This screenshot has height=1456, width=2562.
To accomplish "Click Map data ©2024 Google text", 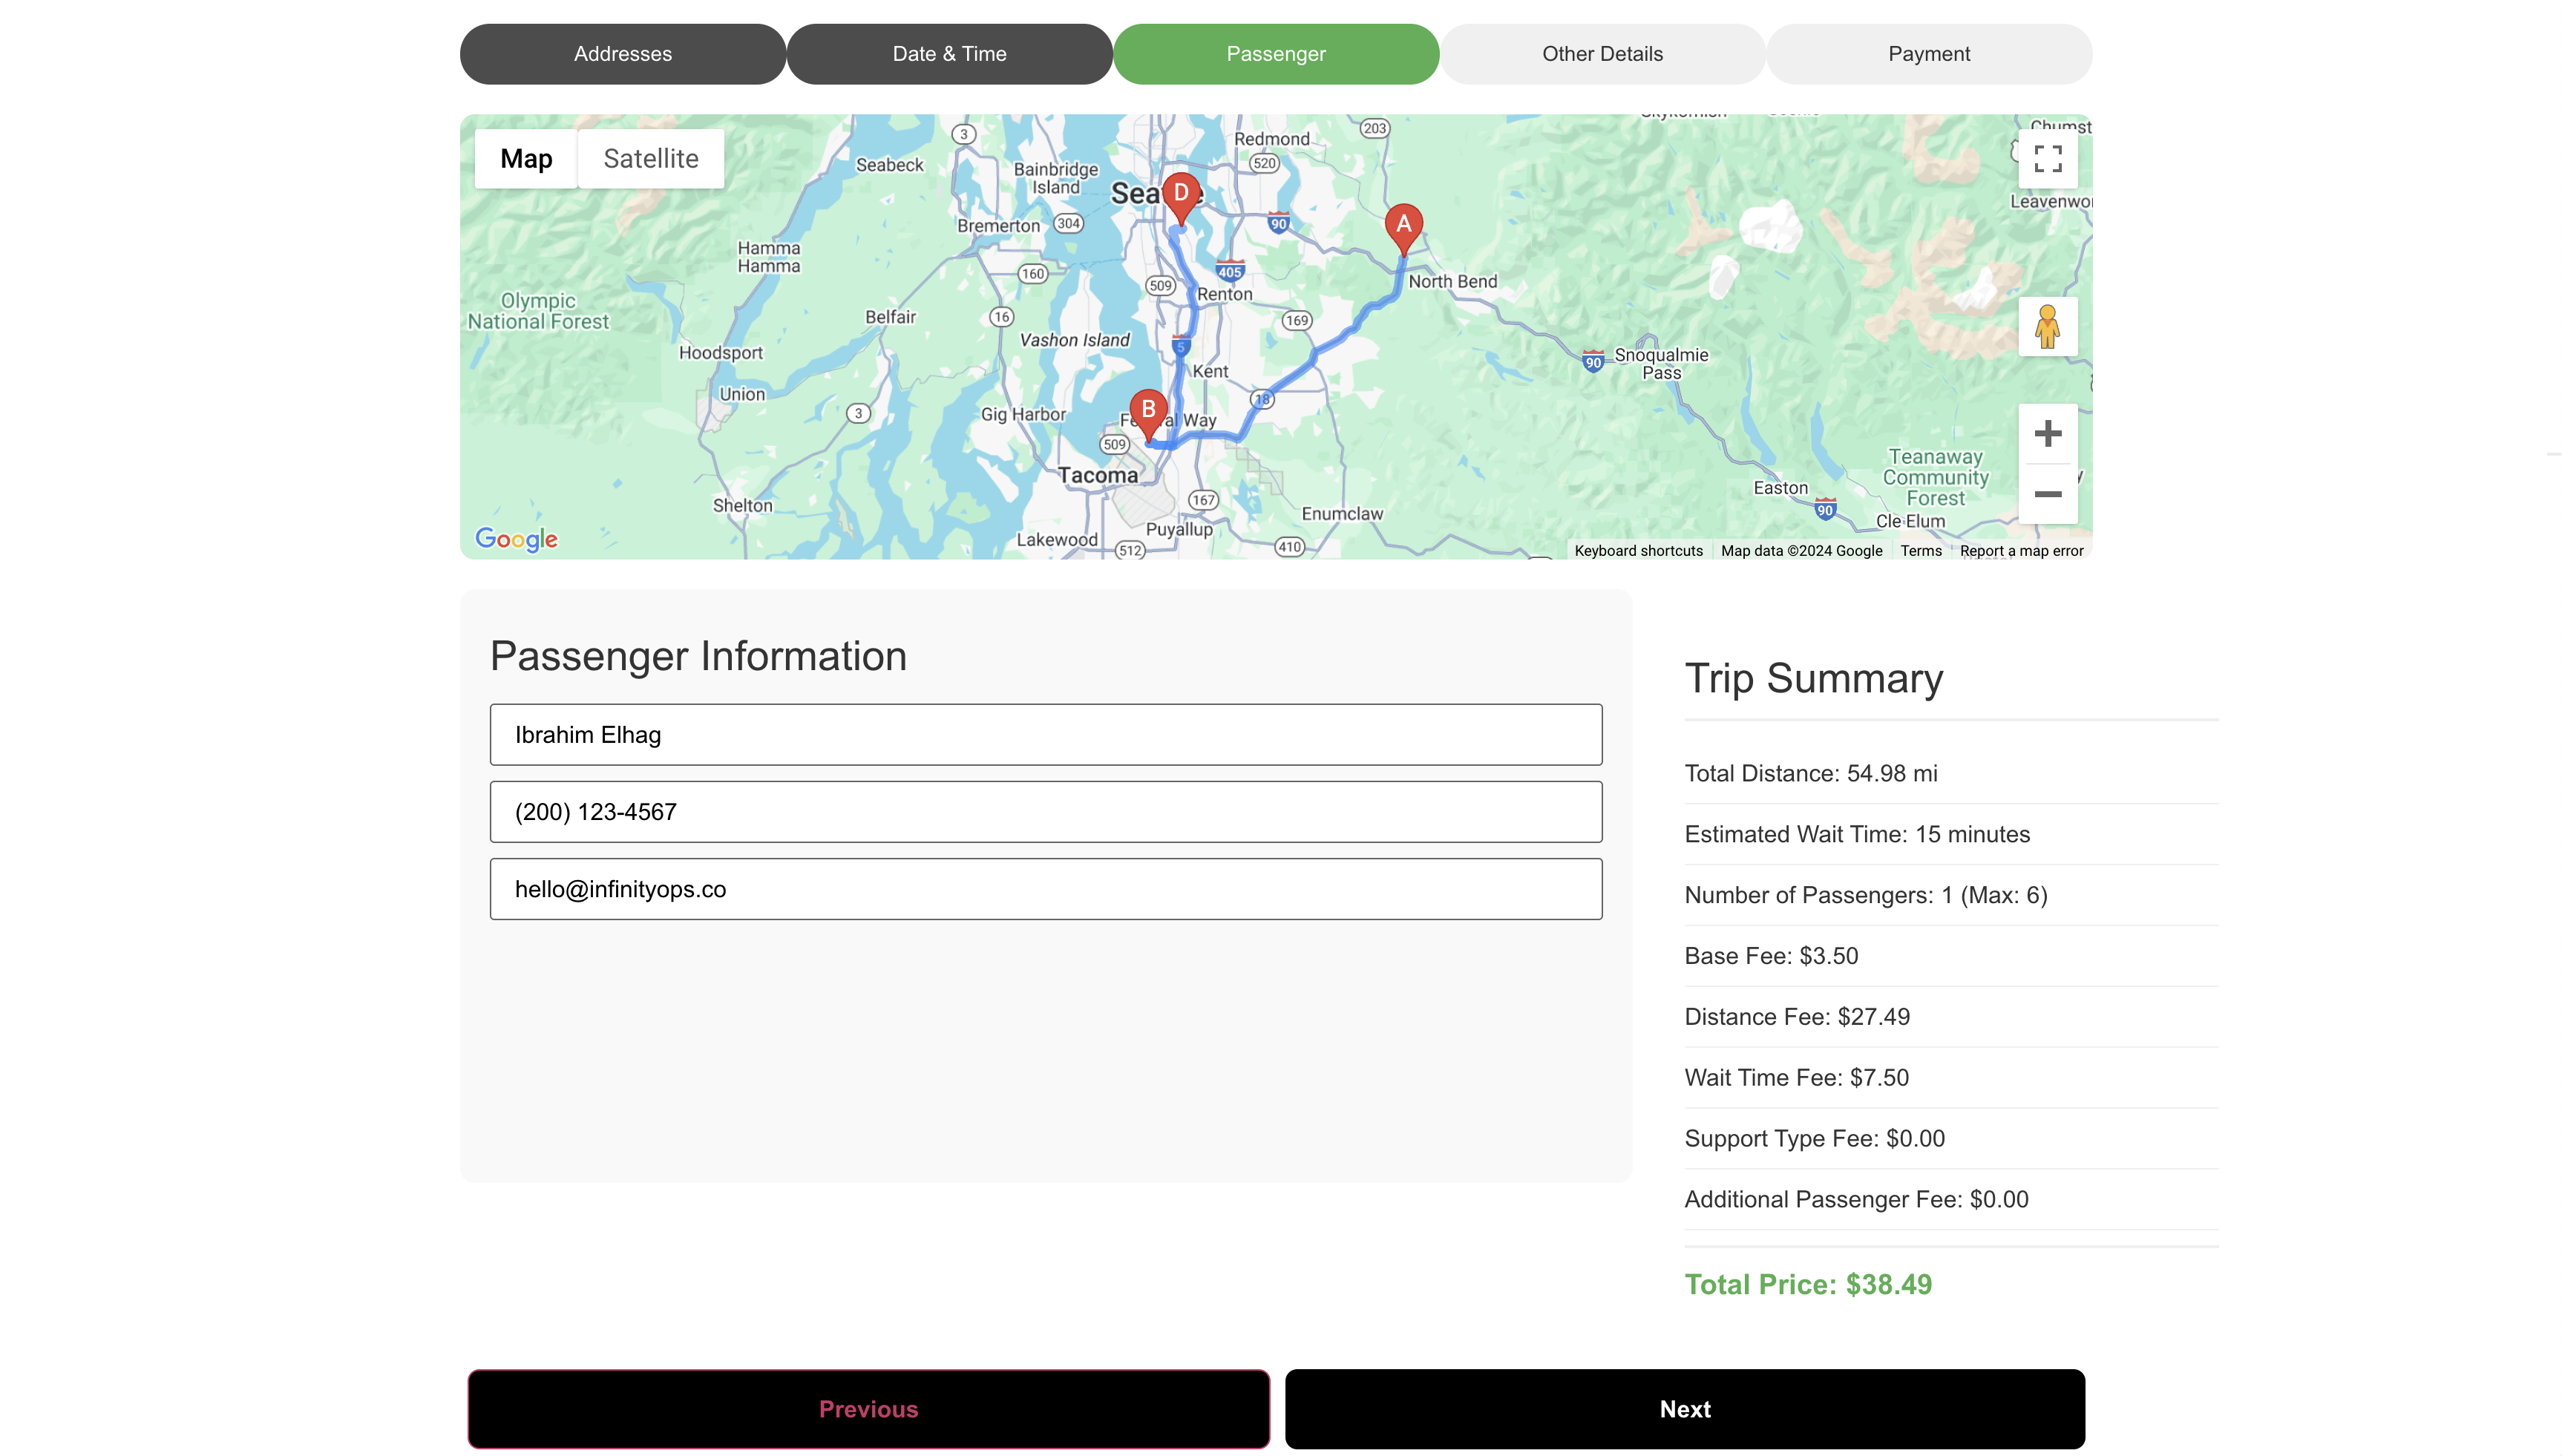I will (x=1801, y=551).
